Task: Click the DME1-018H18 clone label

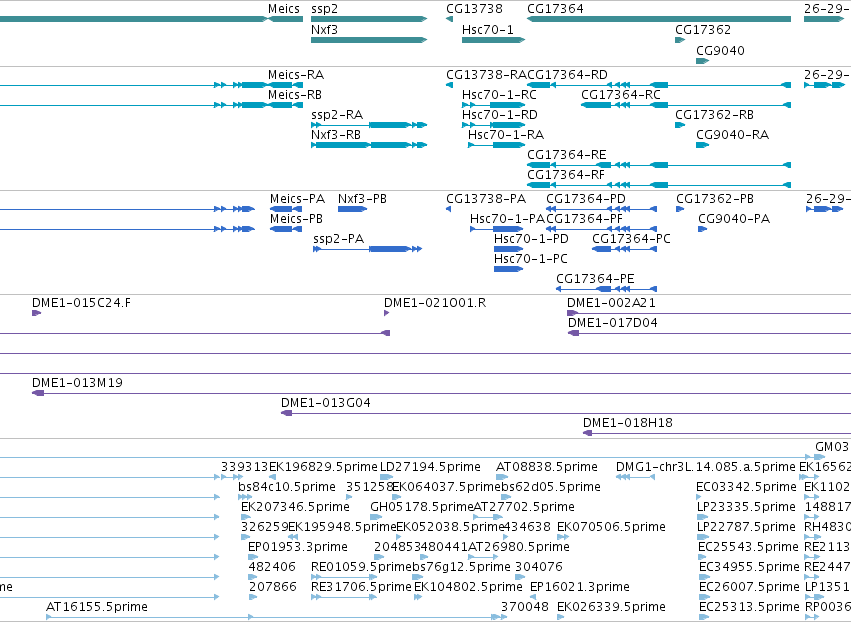Action: coord(627,423)
